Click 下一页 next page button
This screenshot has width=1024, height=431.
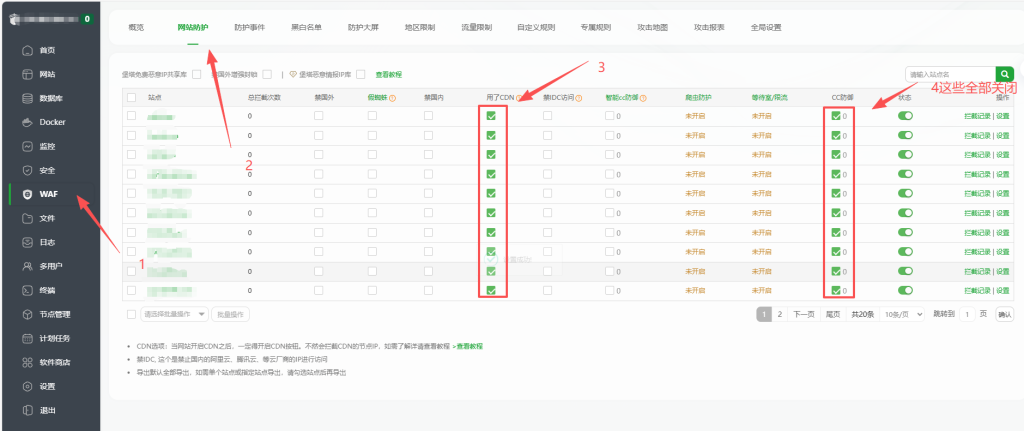(x=803, y=314)
